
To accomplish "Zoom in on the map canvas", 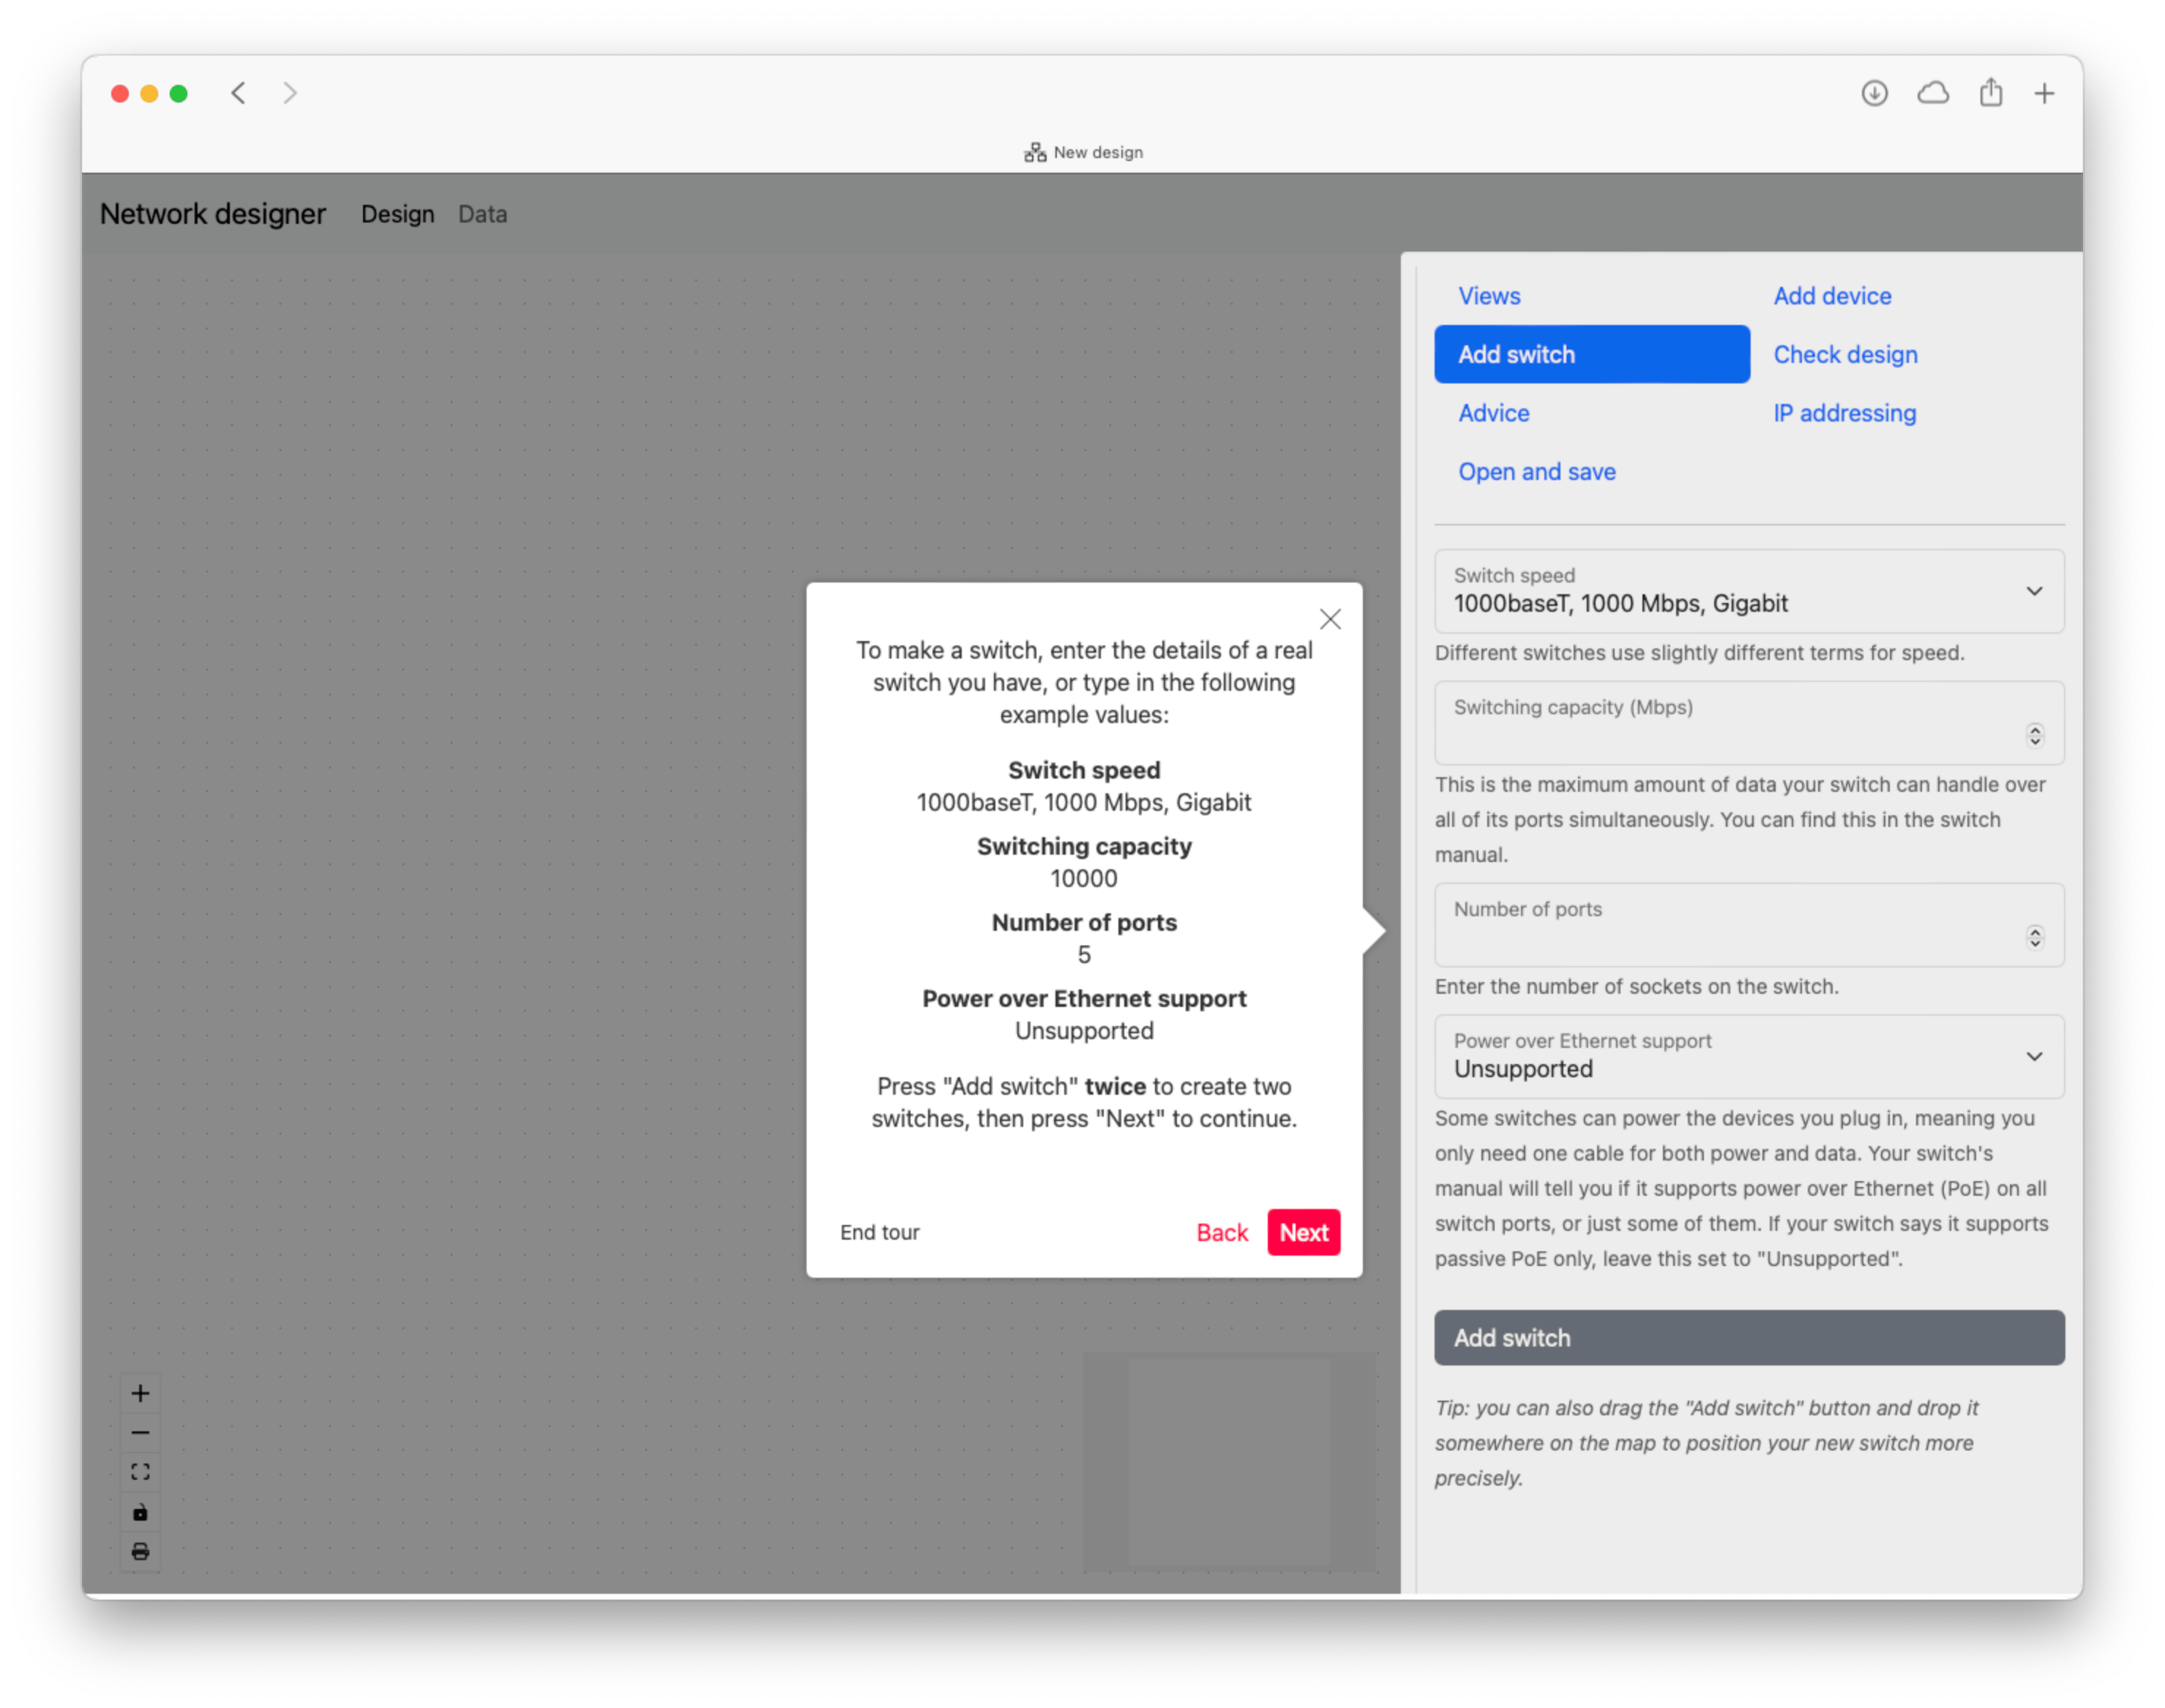I will coord(140,1393).
